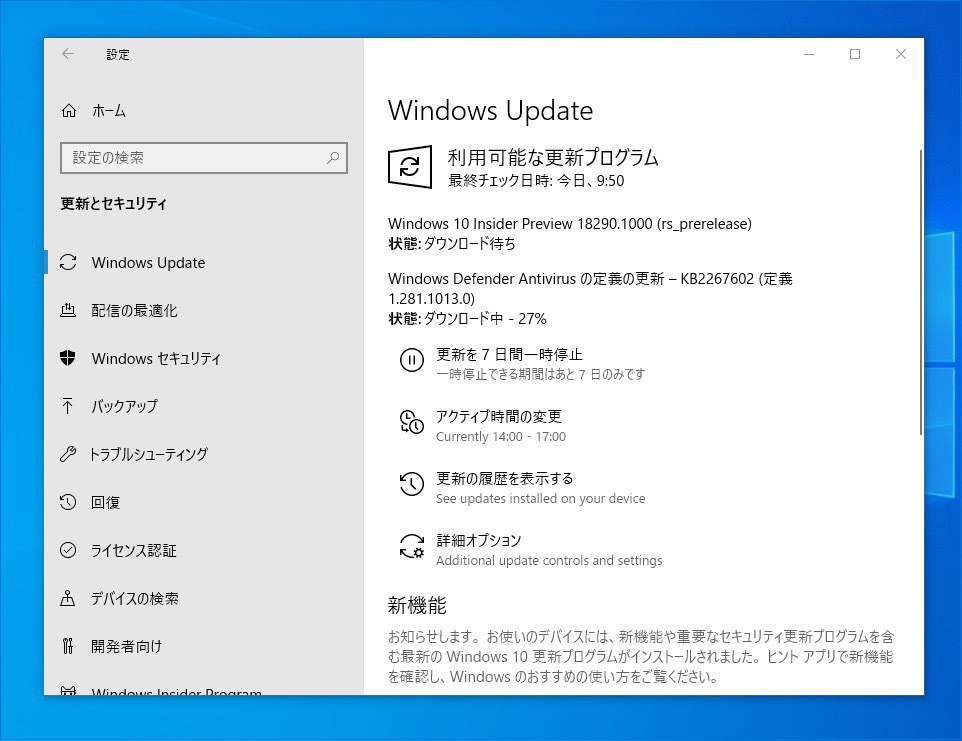This screenshot has width=962, height=741.
Task: Click the back arrow in Settings title bar
Action: click(68, 54)
